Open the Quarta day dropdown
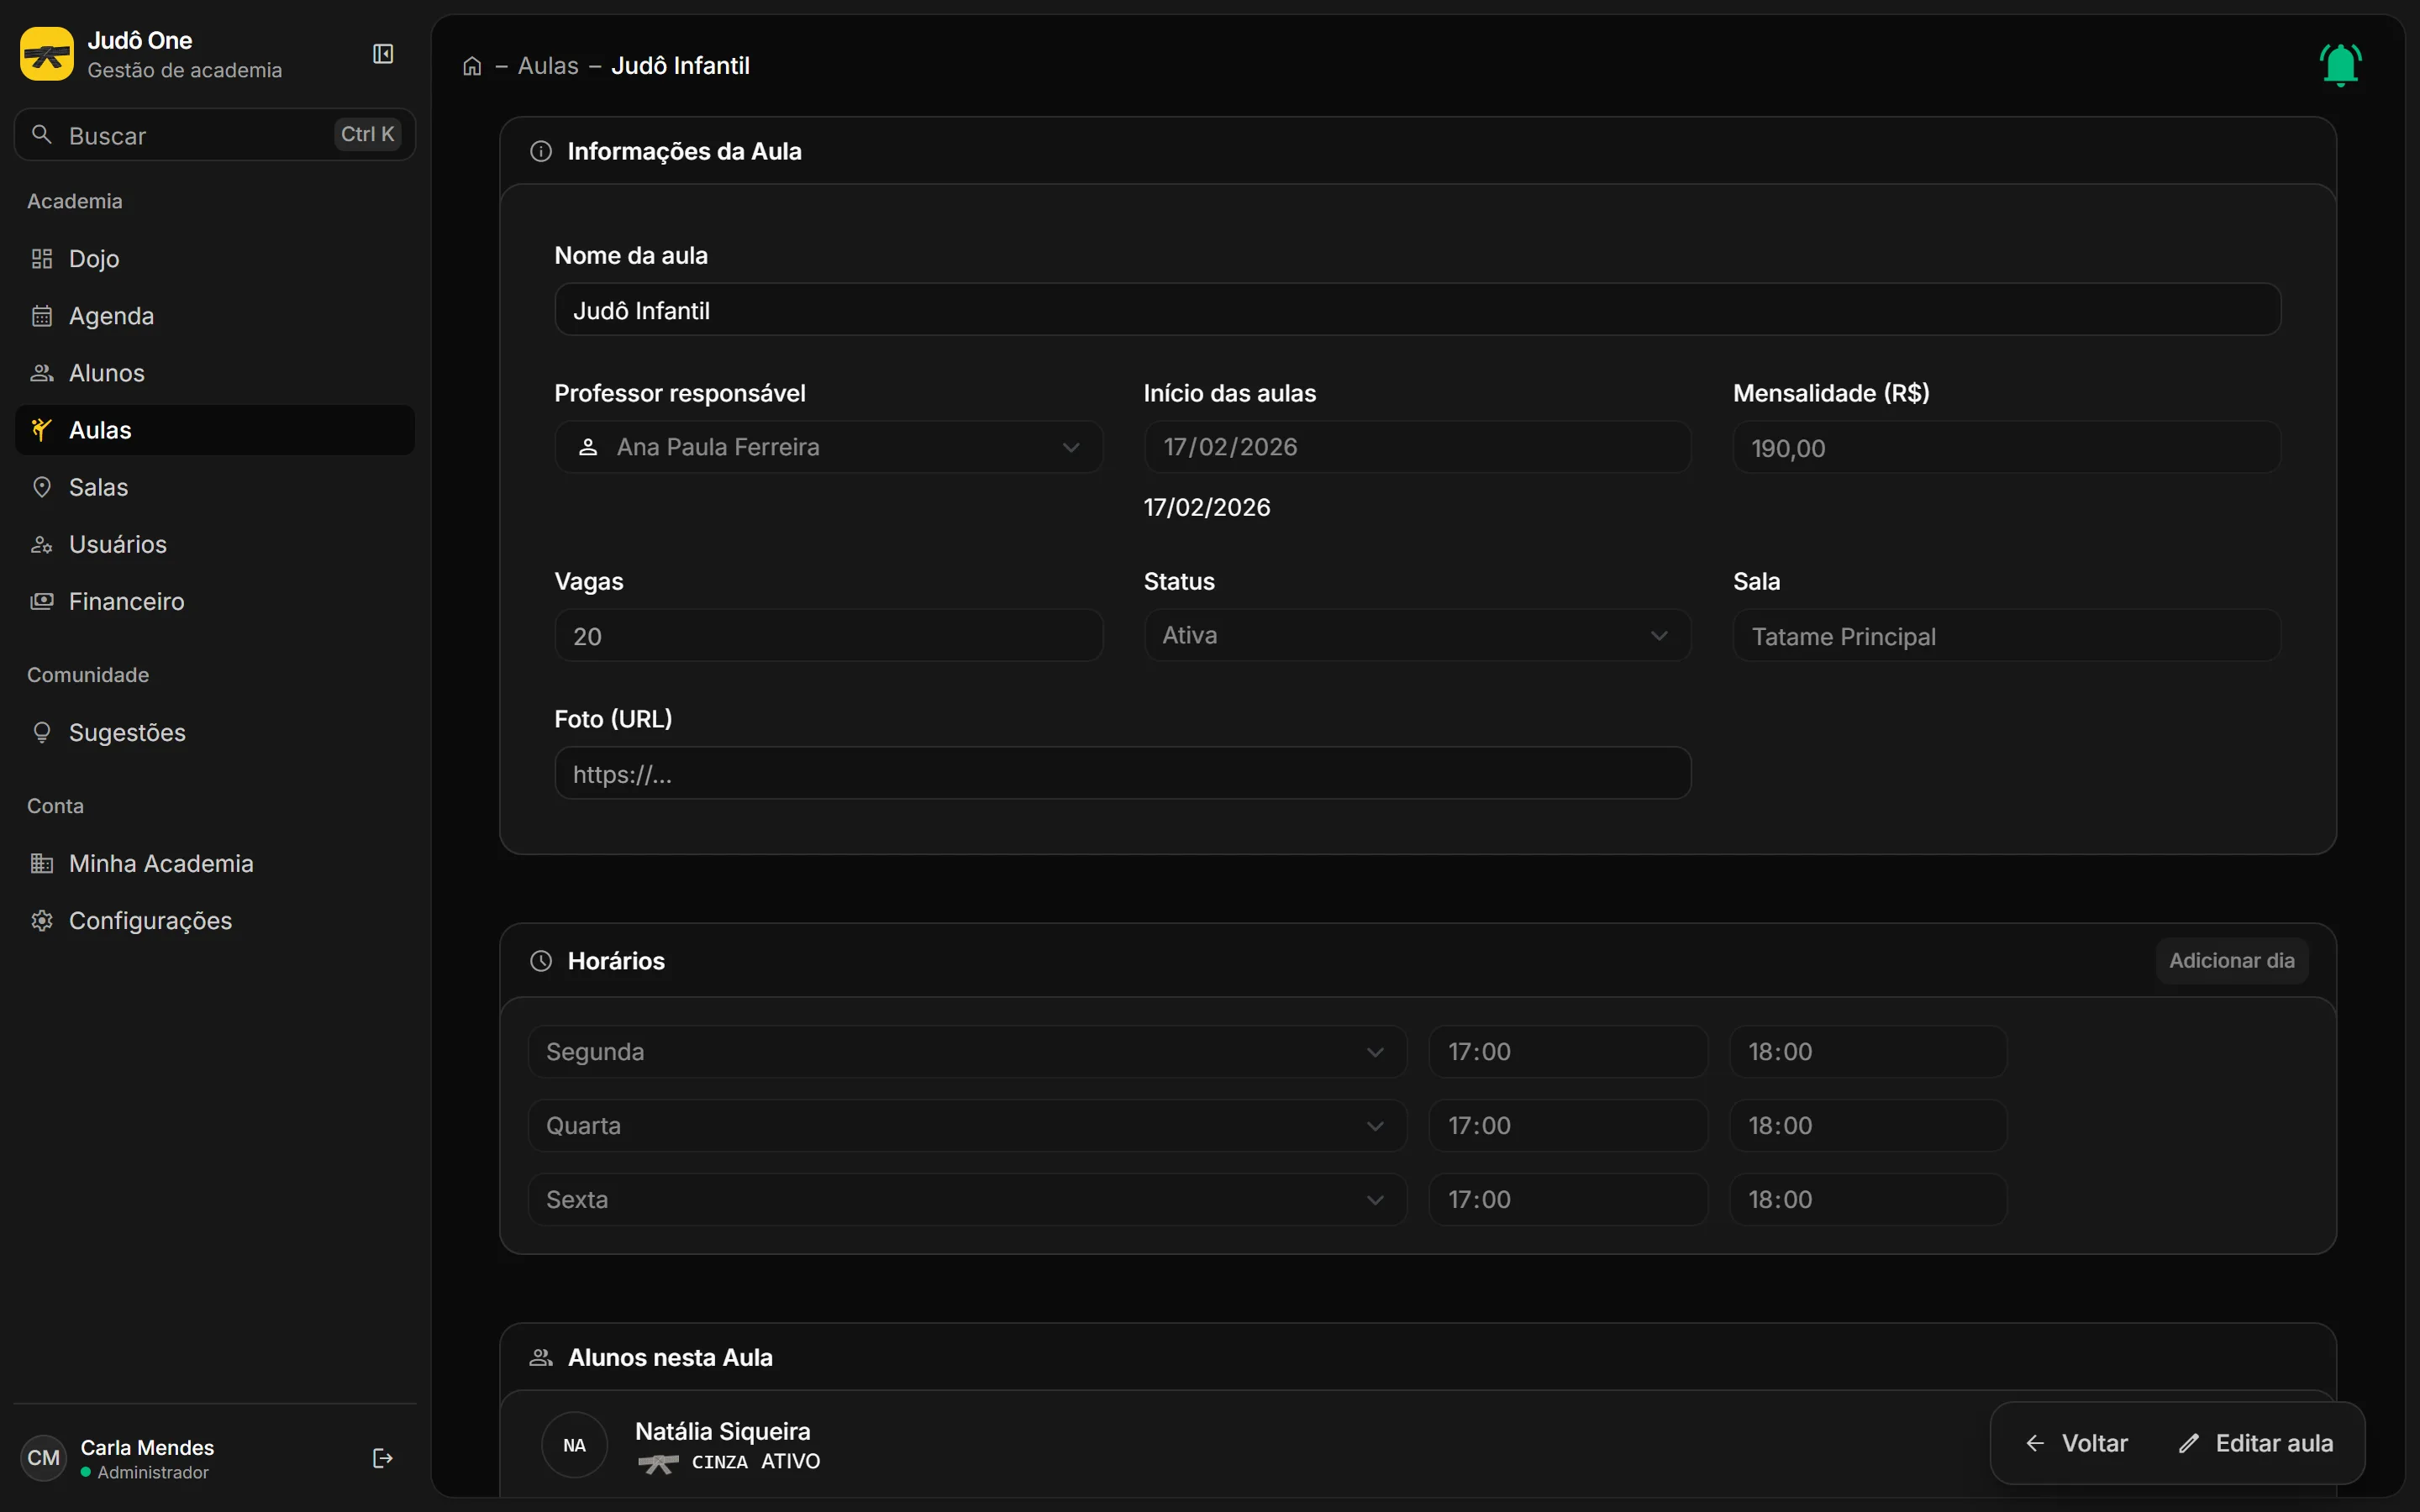Viewport: 2420px width, 1512px height. pyautogui.click(x=967, y=1125)
